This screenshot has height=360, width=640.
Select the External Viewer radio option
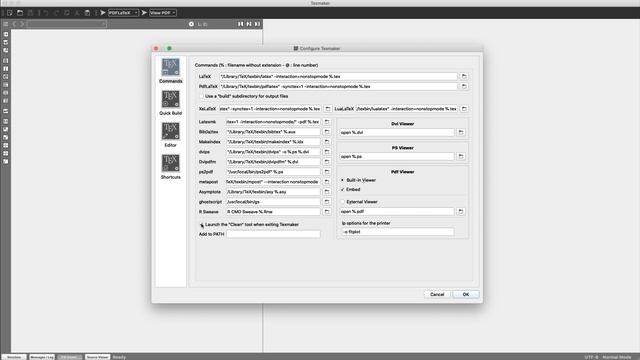(x=342, y=202)
